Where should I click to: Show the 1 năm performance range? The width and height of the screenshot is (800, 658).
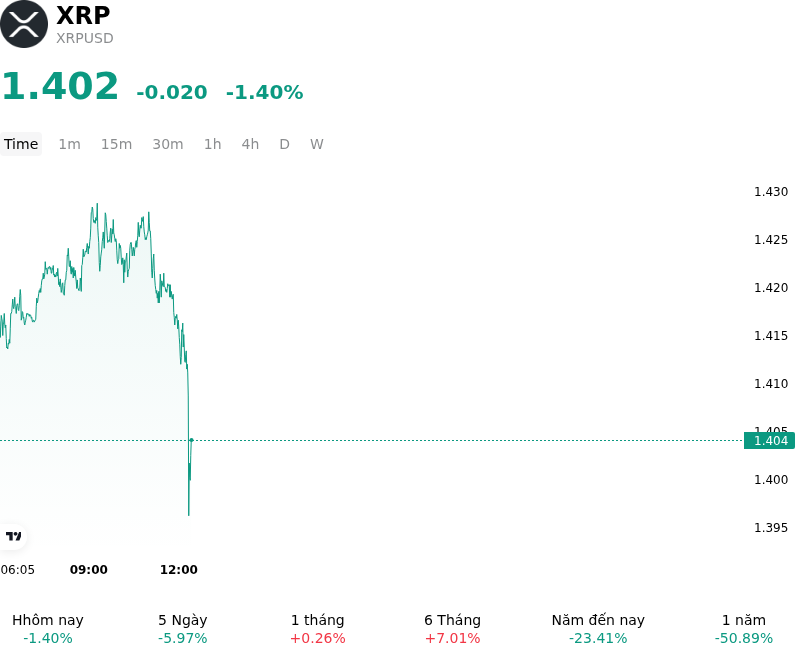[x=744, y=628]
